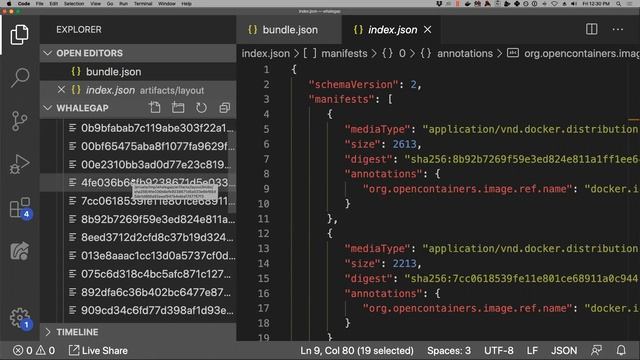Refresh the WHALEGAP explorer

coord(201,108)
